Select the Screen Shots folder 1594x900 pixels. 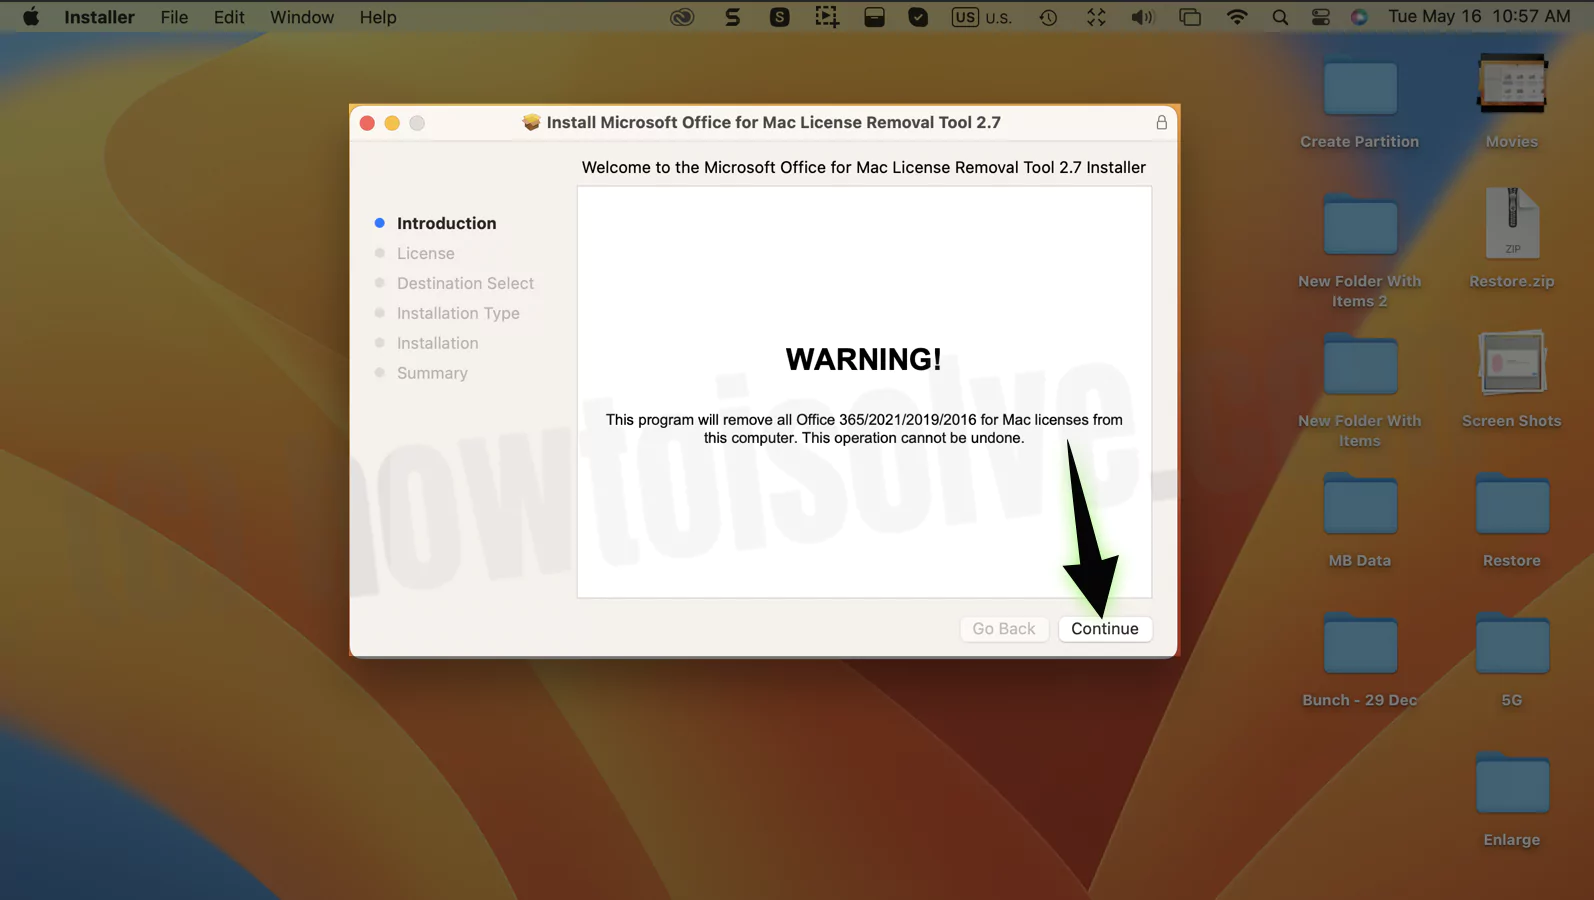click(x=1511, y=364)
